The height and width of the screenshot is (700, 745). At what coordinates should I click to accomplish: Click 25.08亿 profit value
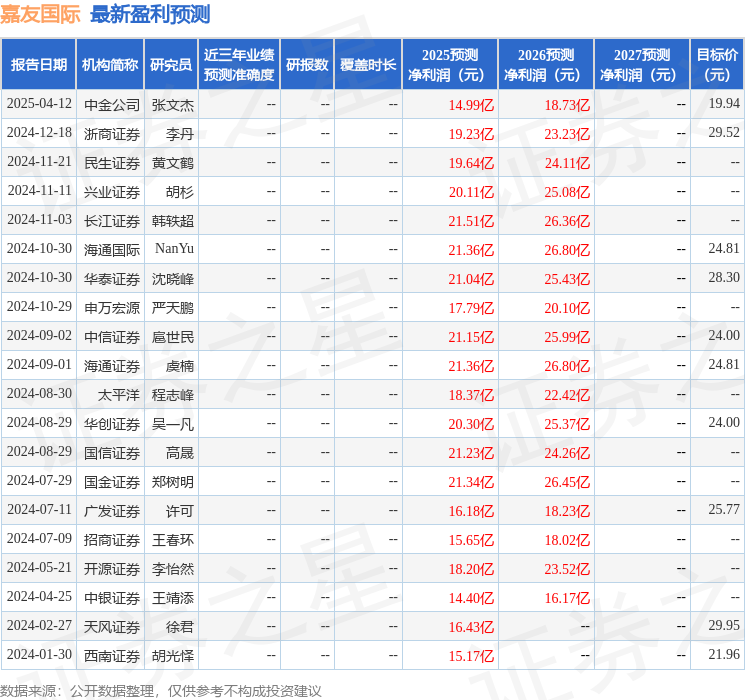567,192
